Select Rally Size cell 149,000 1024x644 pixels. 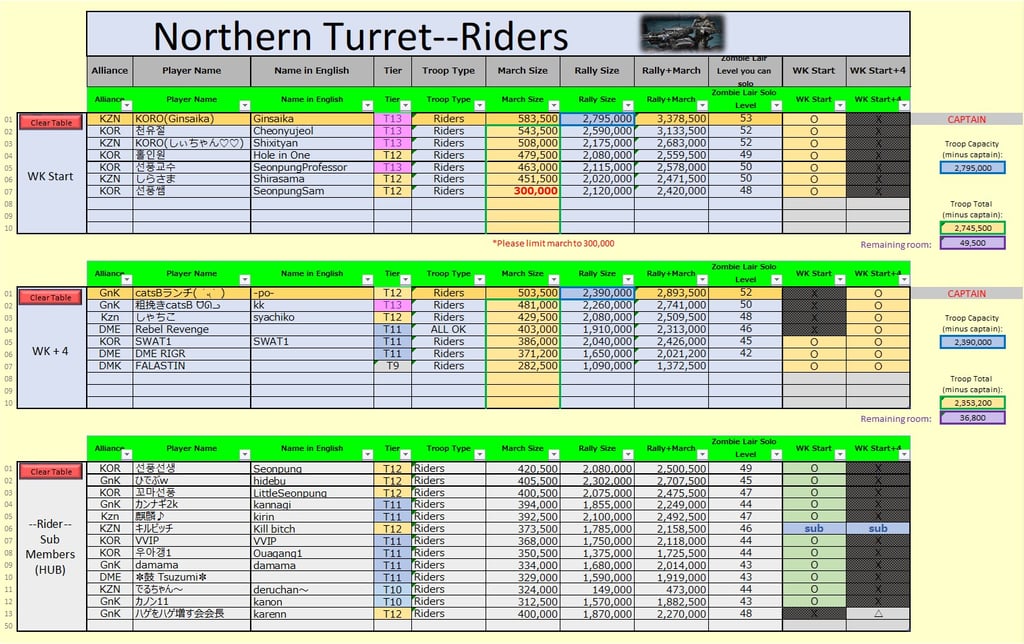click(597, 589)
